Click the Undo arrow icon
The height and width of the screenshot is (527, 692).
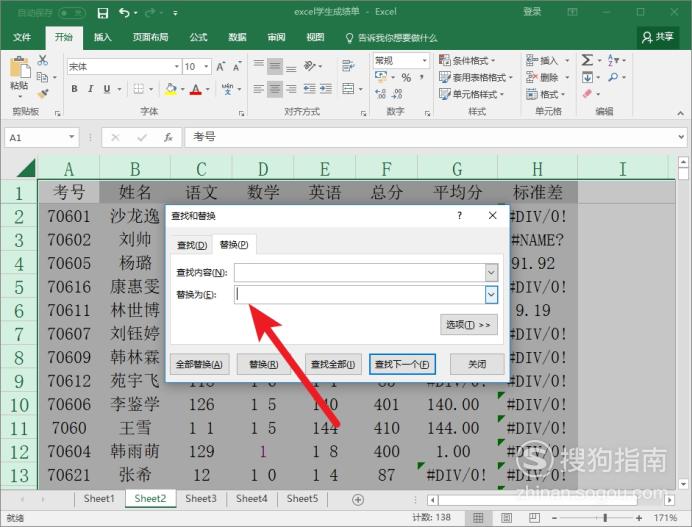click(124, 13)
